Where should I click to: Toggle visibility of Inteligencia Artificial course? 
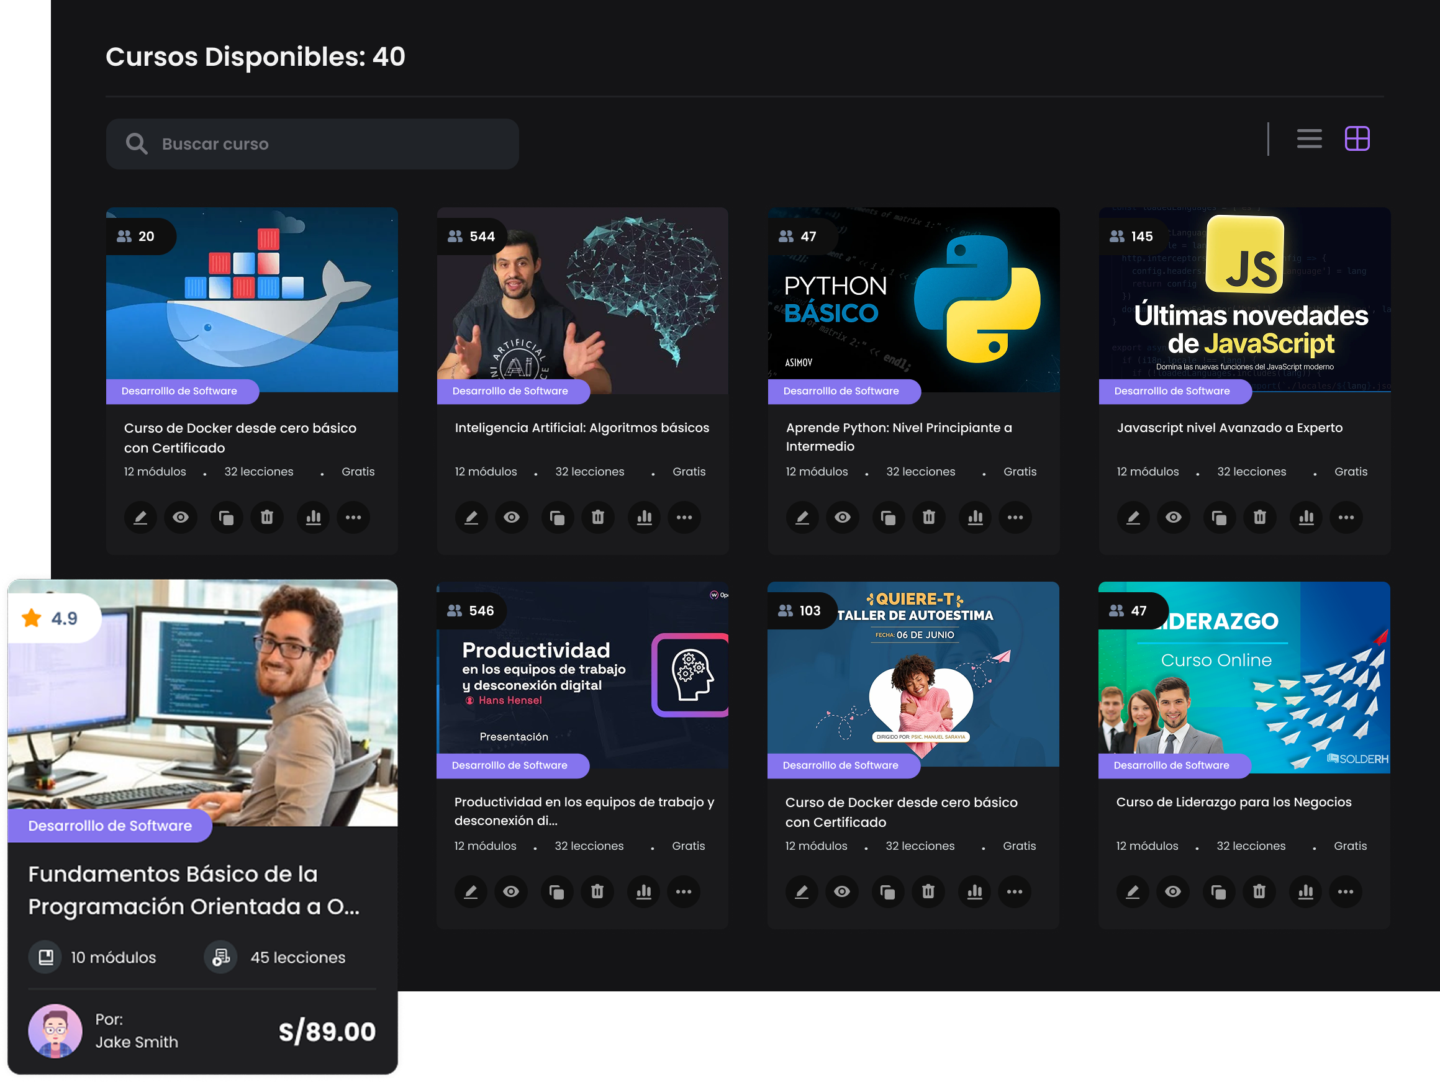coord(512,517)
